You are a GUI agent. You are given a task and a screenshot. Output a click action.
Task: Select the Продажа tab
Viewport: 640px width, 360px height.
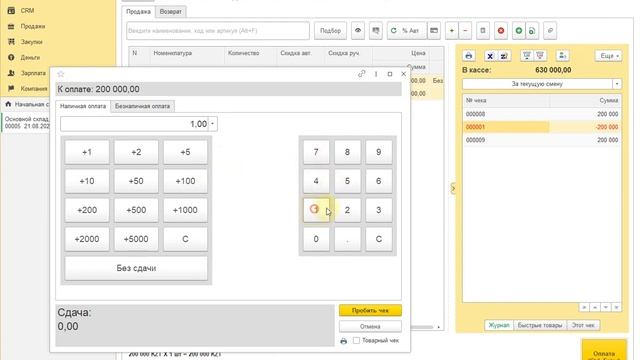tap(138, 12)
